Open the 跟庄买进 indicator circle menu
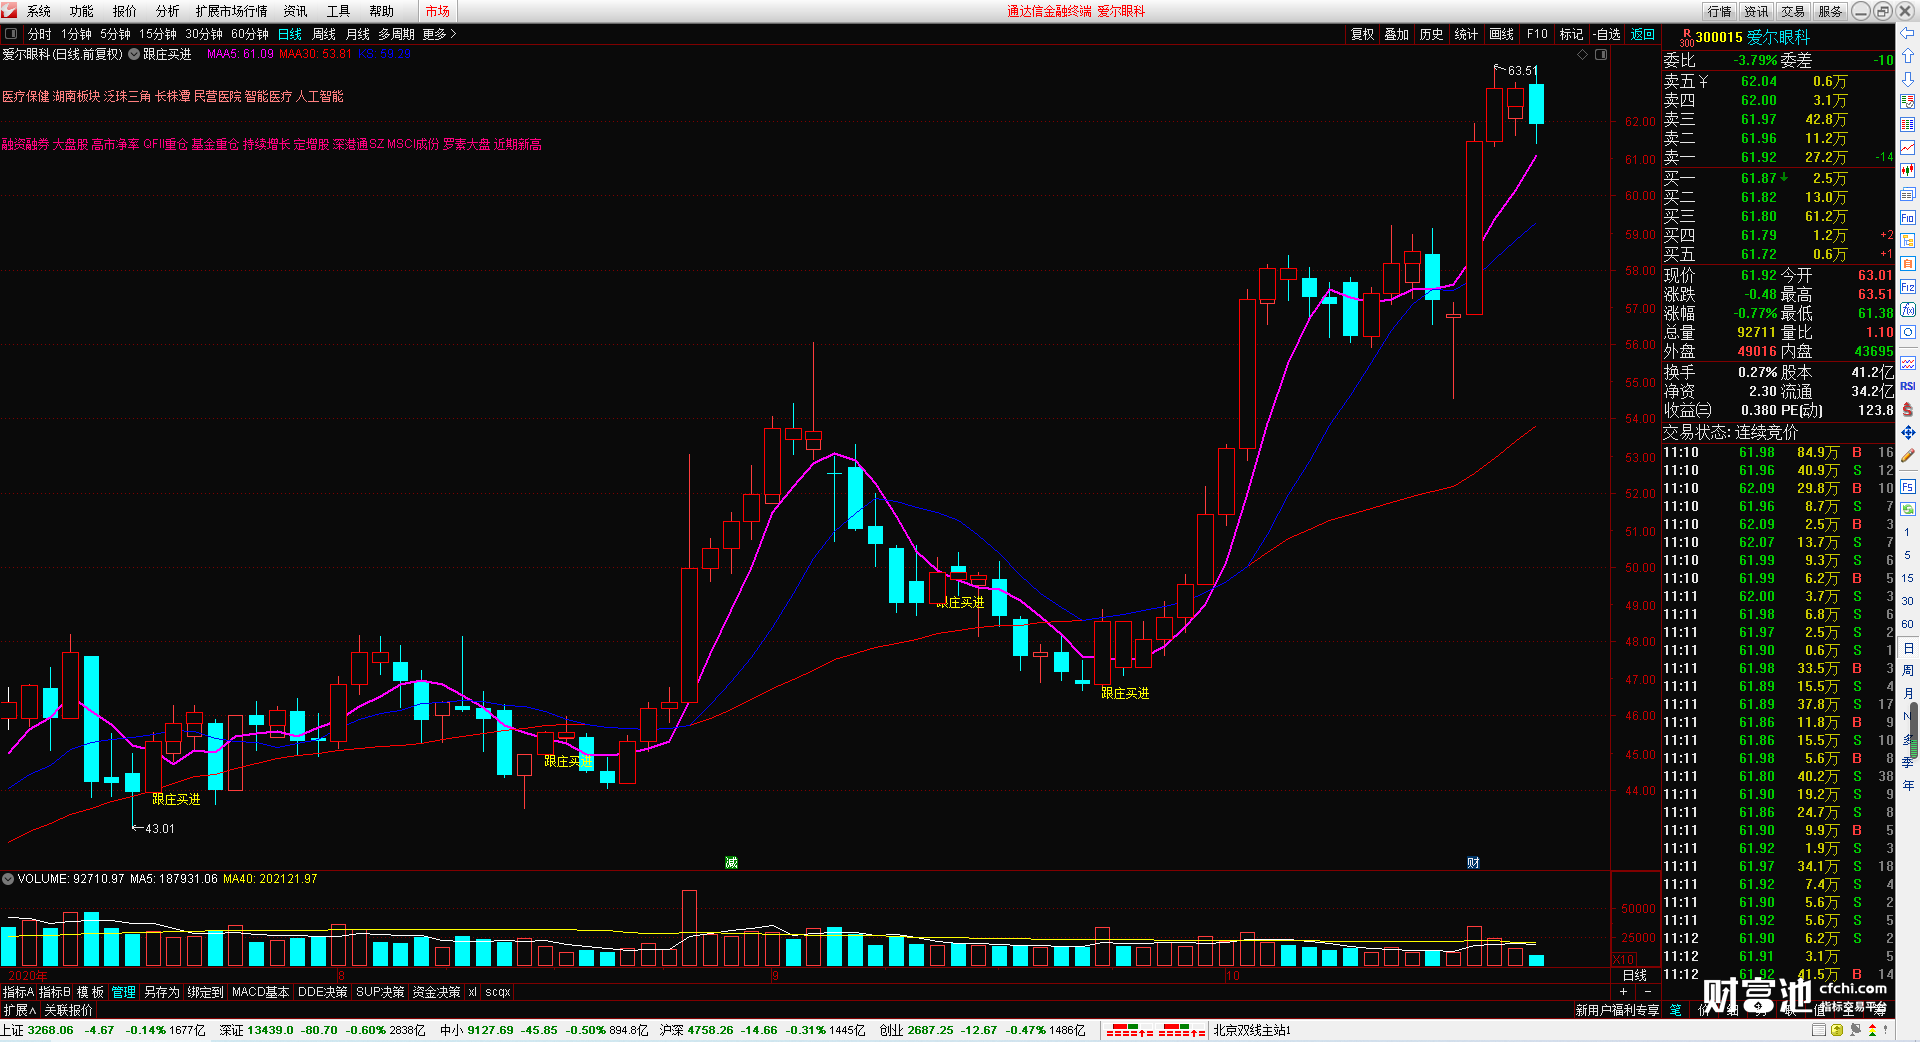1920x1042 pixels. click(134, 54)
